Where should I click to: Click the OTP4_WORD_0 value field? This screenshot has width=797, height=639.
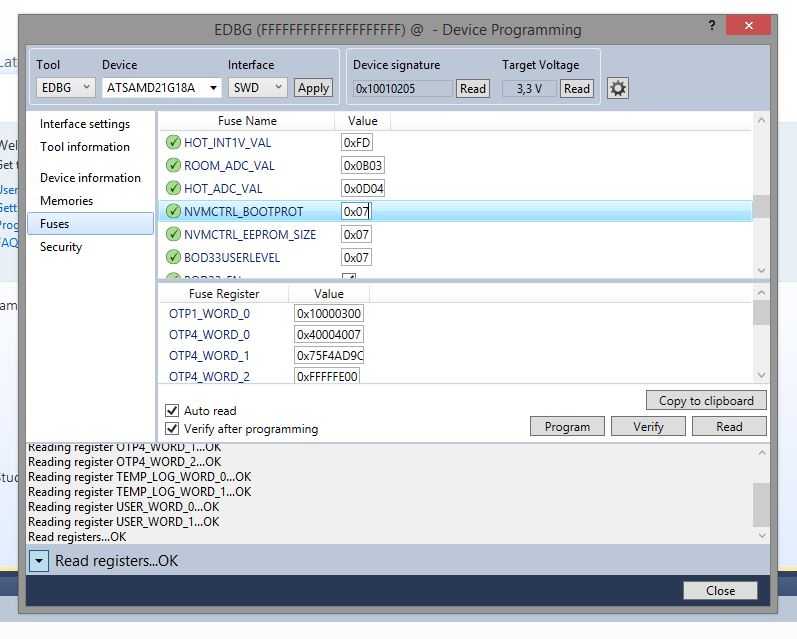coord(329,335)
